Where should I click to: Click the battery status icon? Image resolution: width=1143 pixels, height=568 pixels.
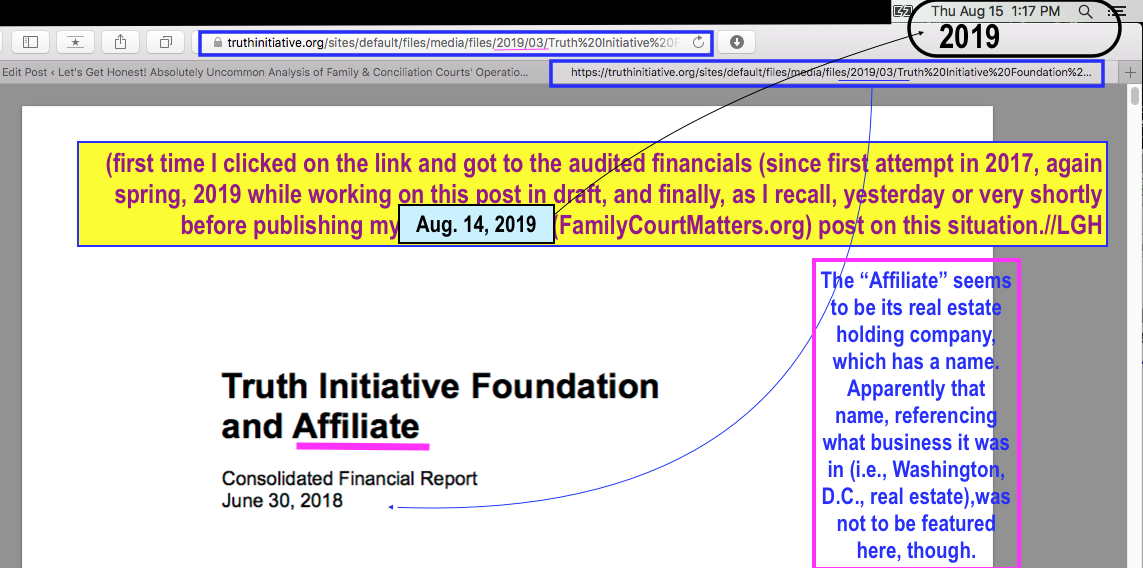pyautogui.click(x=903, y=11)
